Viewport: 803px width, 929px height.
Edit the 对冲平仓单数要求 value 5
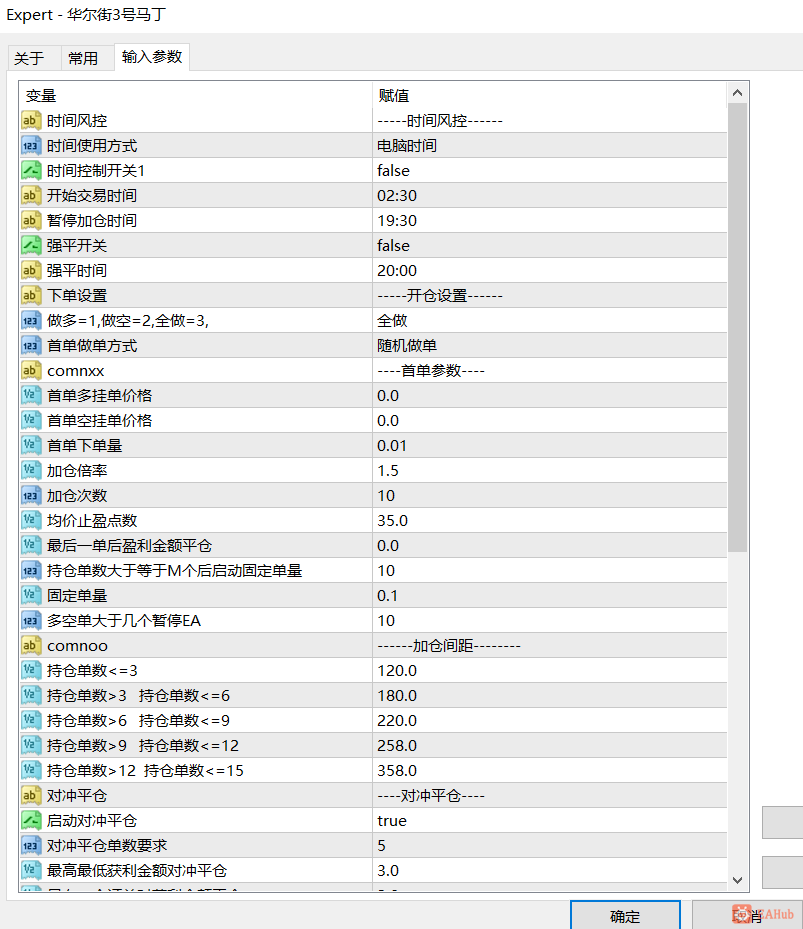[549, 845]
